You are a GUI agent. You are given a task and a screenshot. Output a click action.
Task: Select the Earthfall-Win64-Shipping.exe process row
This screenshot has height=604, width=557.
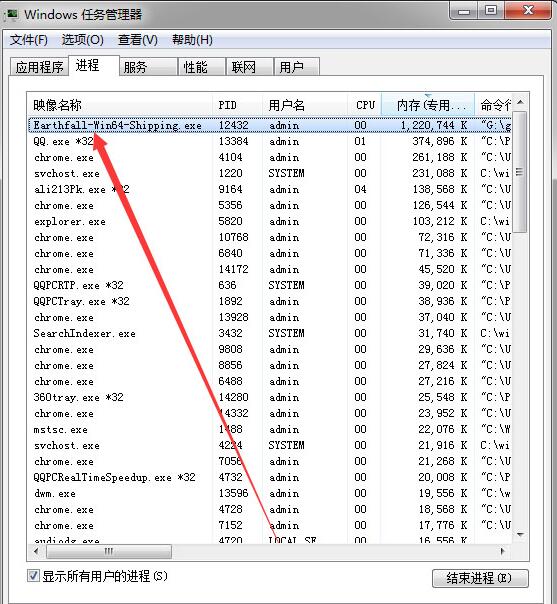(x=270, y=125)
